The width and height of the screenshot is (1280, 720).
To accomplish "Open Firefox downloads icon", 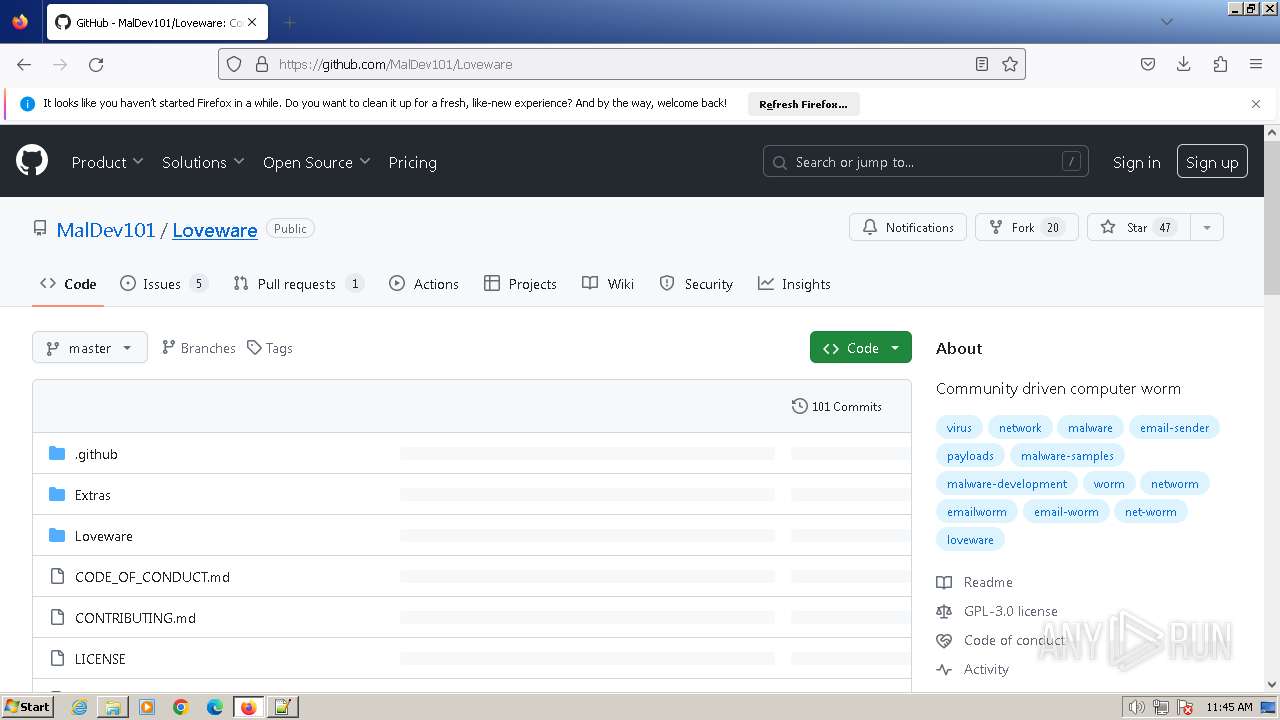I will tap(1184, 64).
